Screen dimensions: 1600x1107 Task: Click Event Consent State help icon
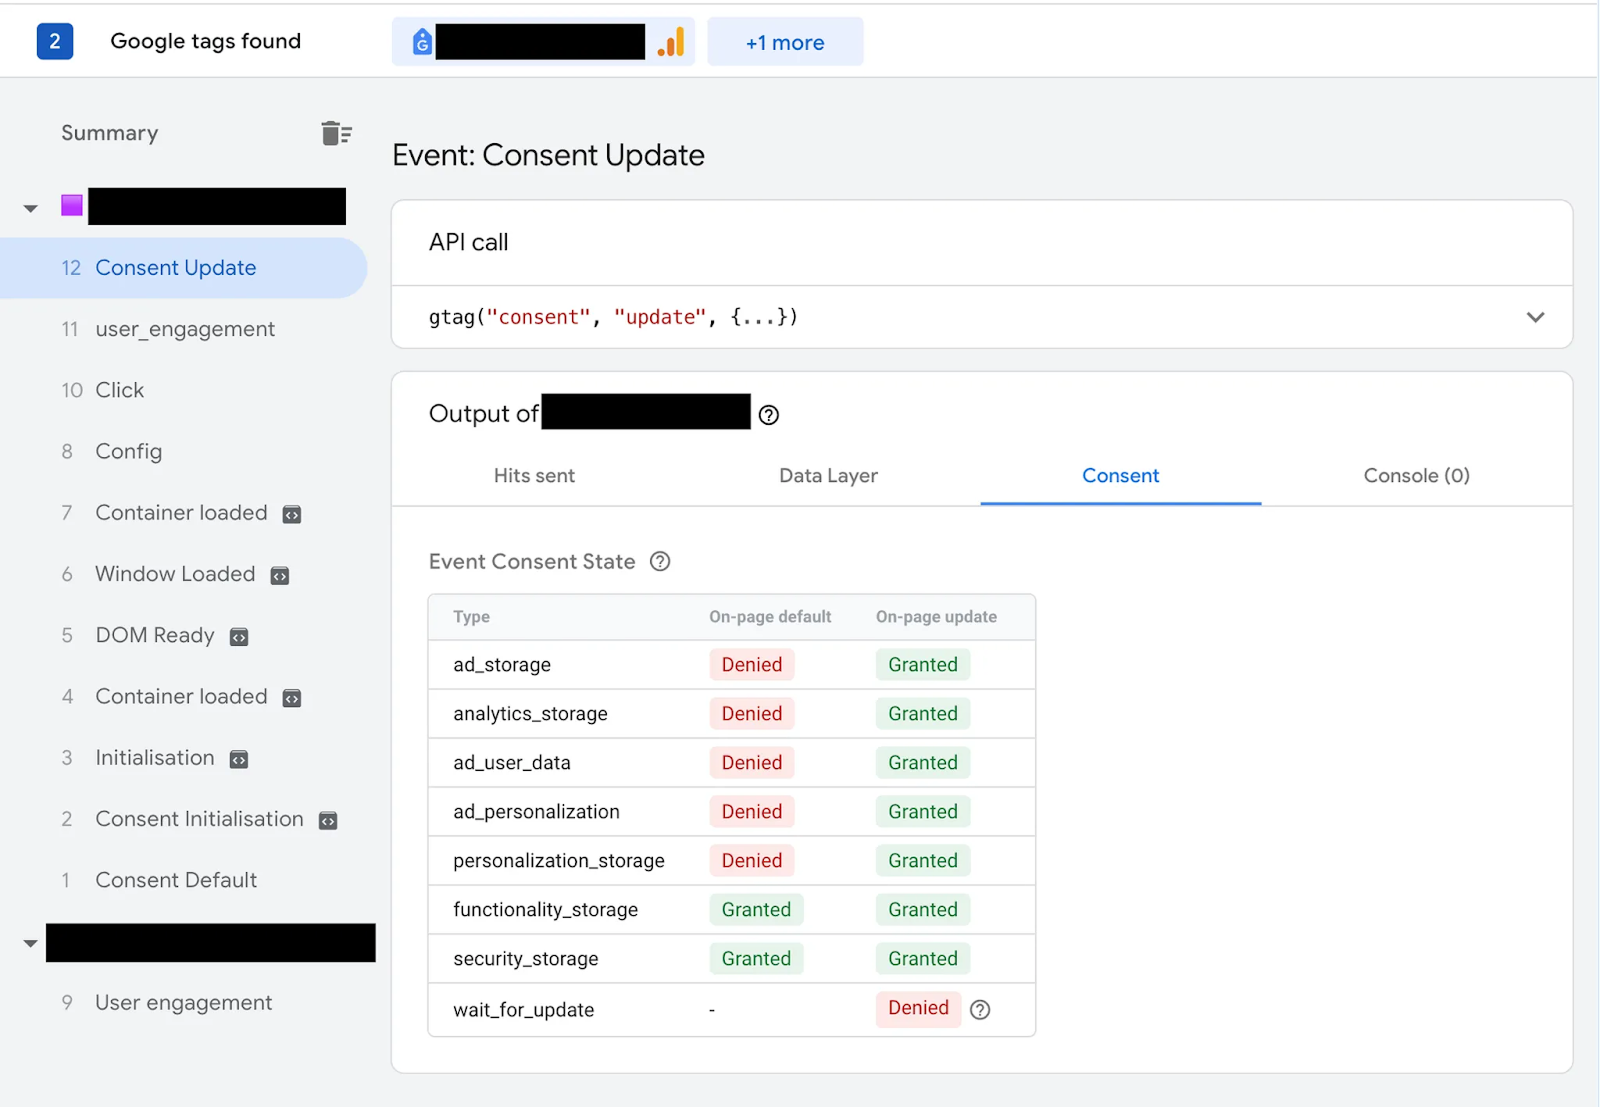[x=660, y=562]
